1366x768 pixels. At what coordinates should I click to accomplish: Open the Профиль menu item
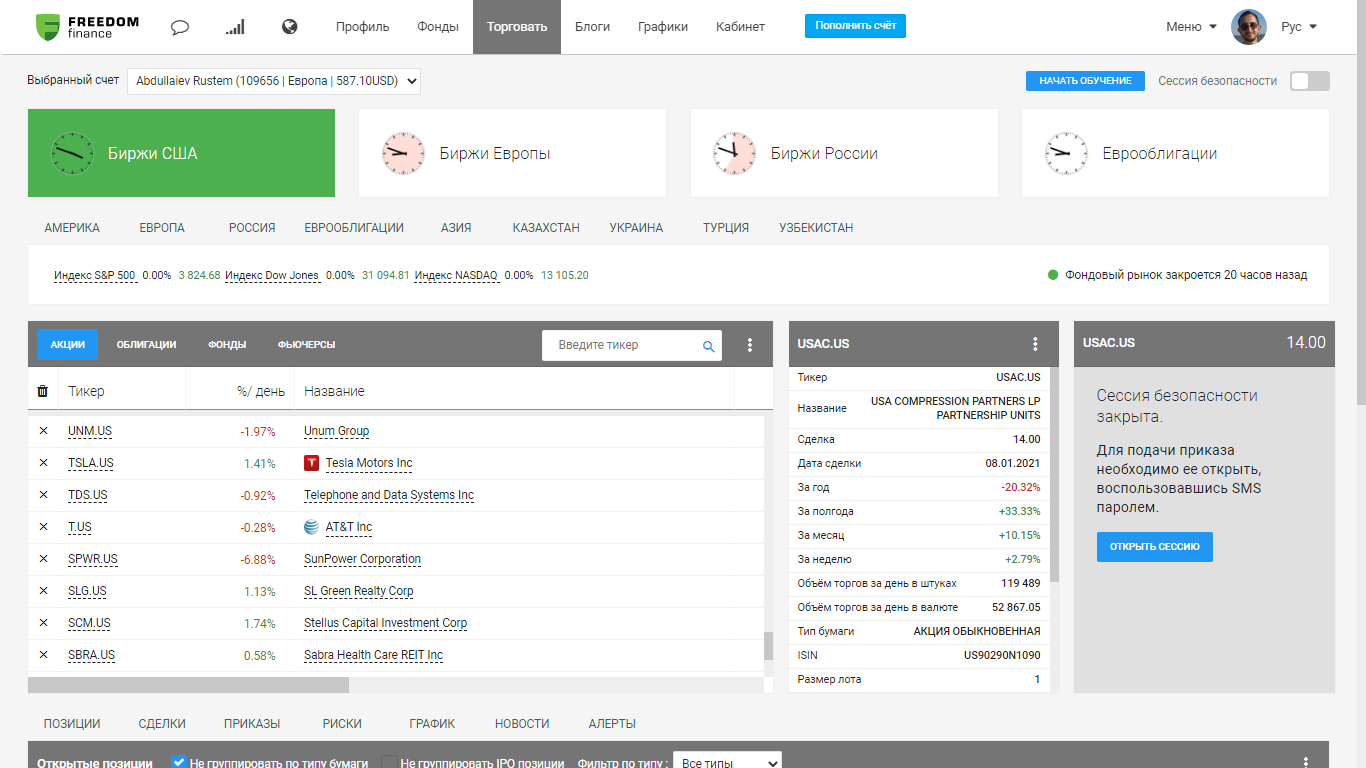(362, 27)
